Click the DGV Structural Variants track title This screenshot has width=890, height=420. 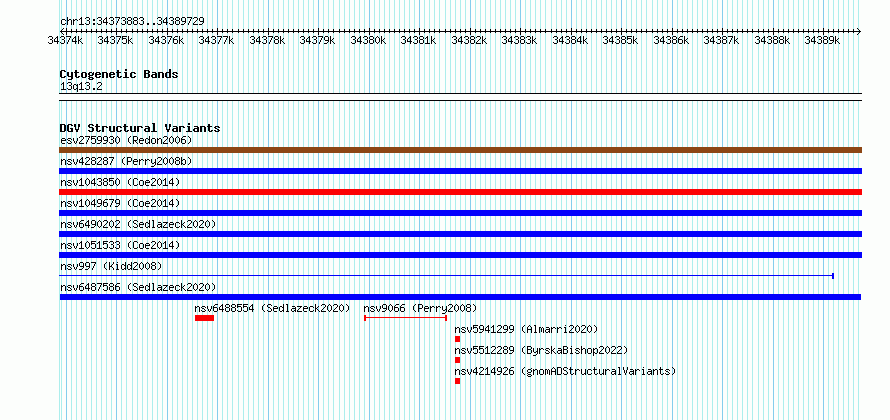pyautogui.click(x=140, y=128)
